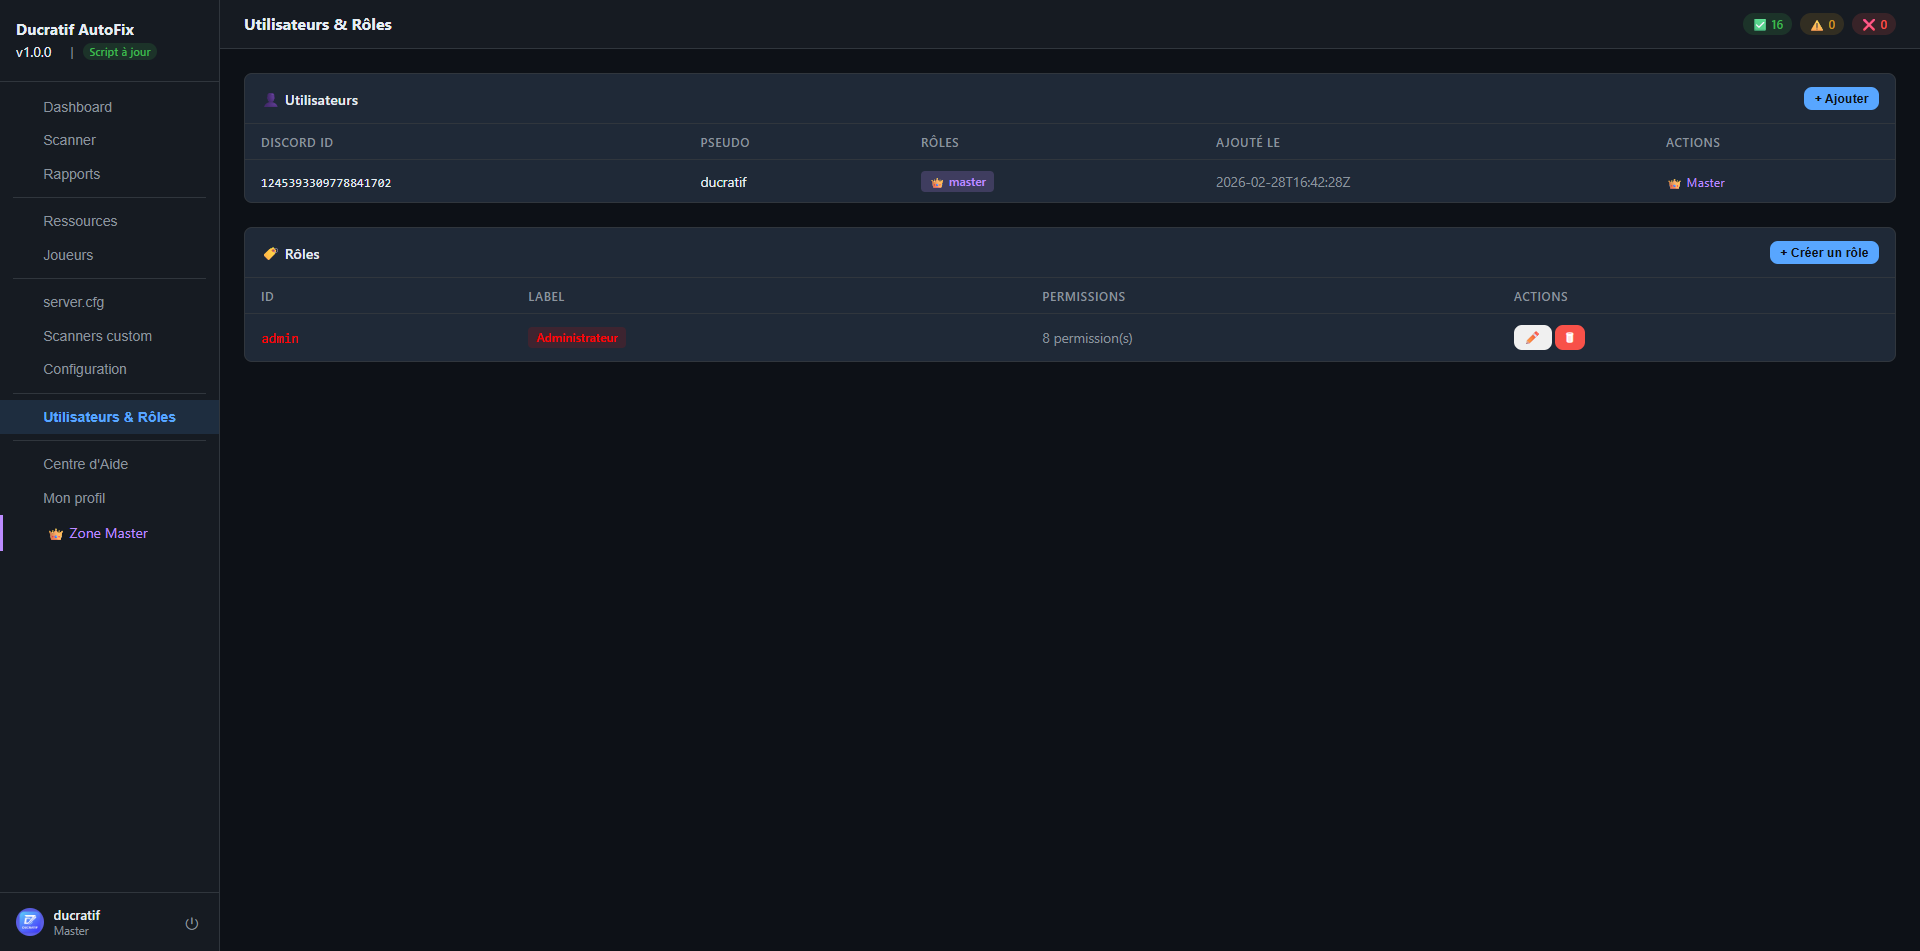Sort roles by the Permissions column header
1920x951 pixels.
(x=1083, y=296)
